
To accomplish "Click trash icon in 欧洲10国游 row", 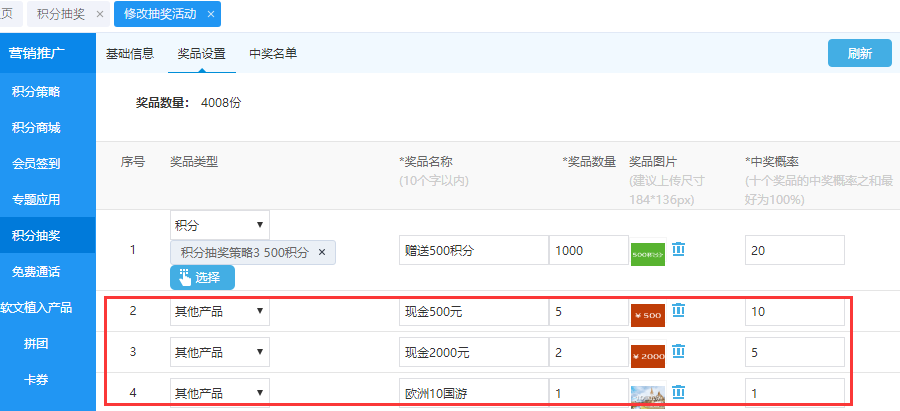I will [x=678, y=392].
